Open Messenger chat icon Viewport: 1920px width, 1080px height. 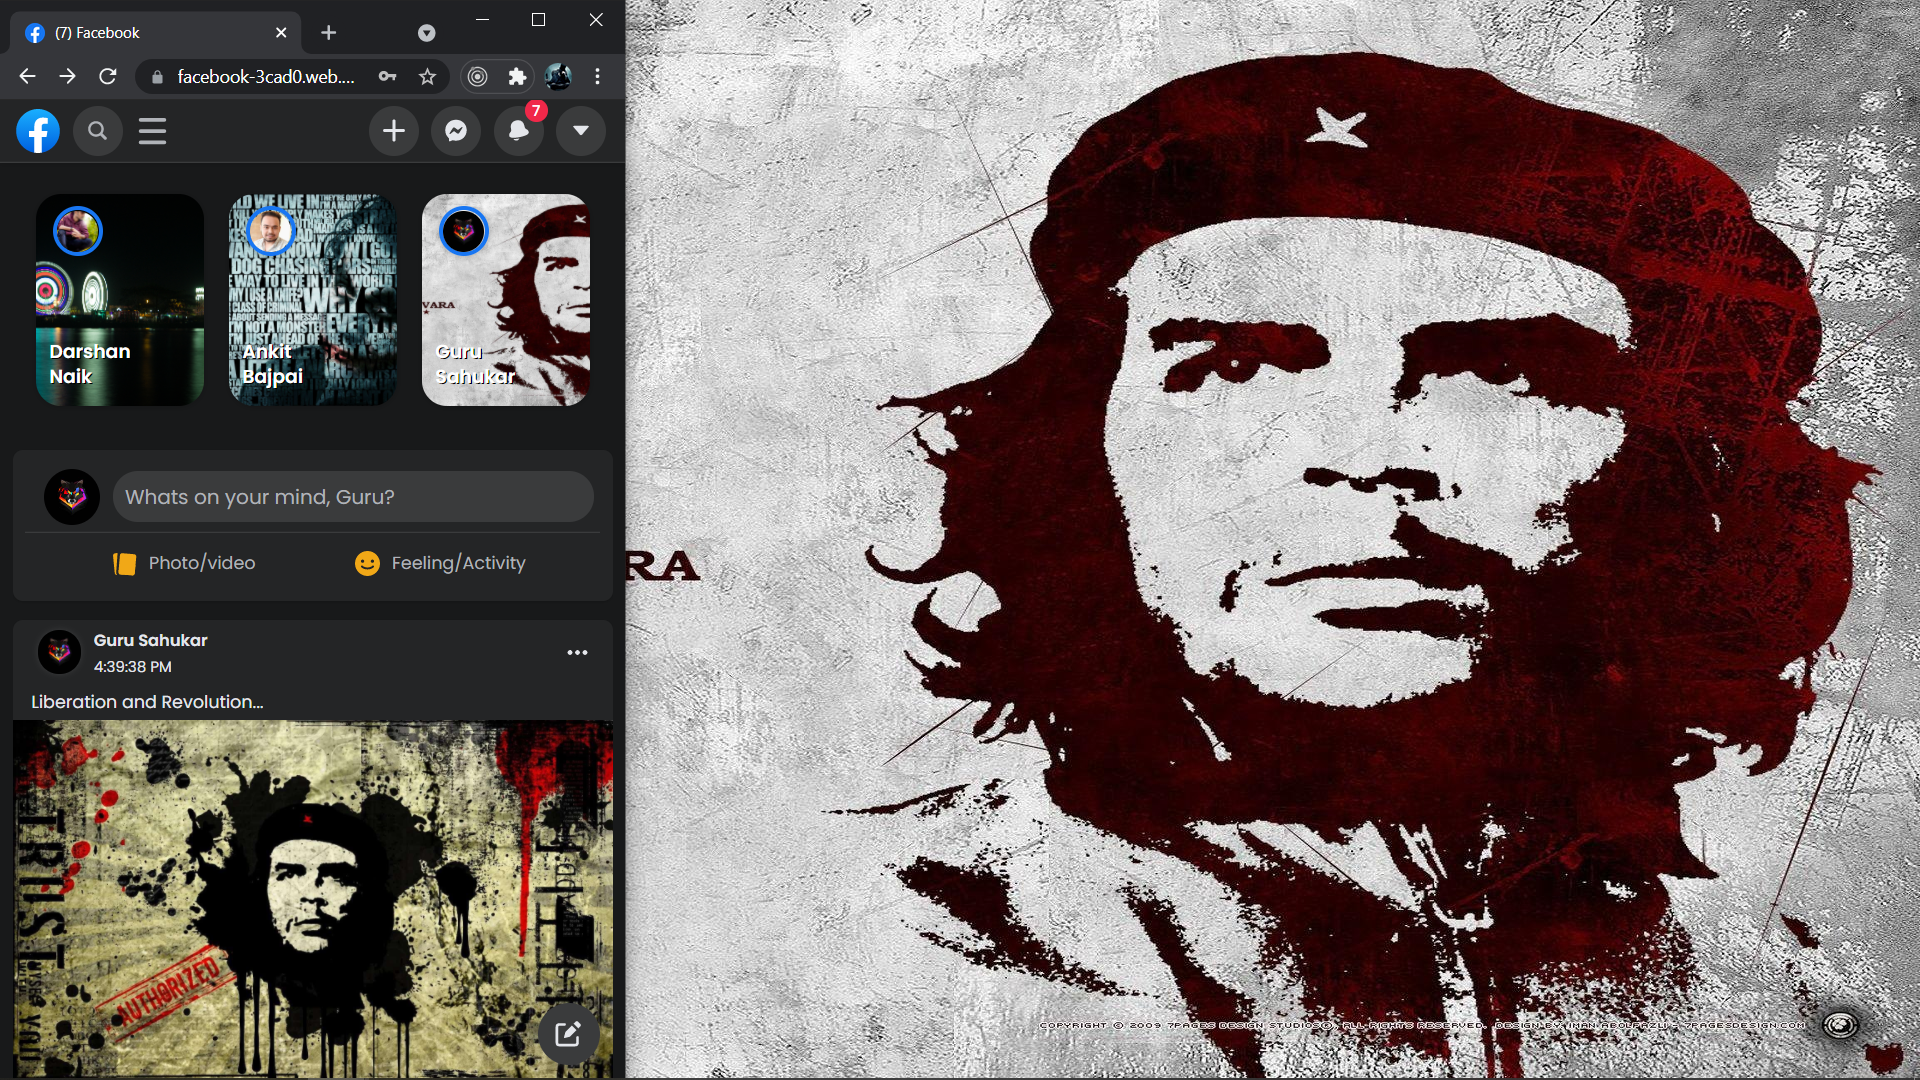point(456,131)
